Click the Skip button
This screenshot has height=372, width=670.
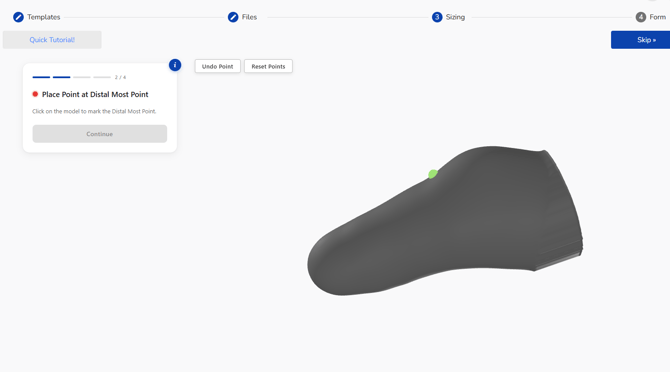tap(641, 40)
